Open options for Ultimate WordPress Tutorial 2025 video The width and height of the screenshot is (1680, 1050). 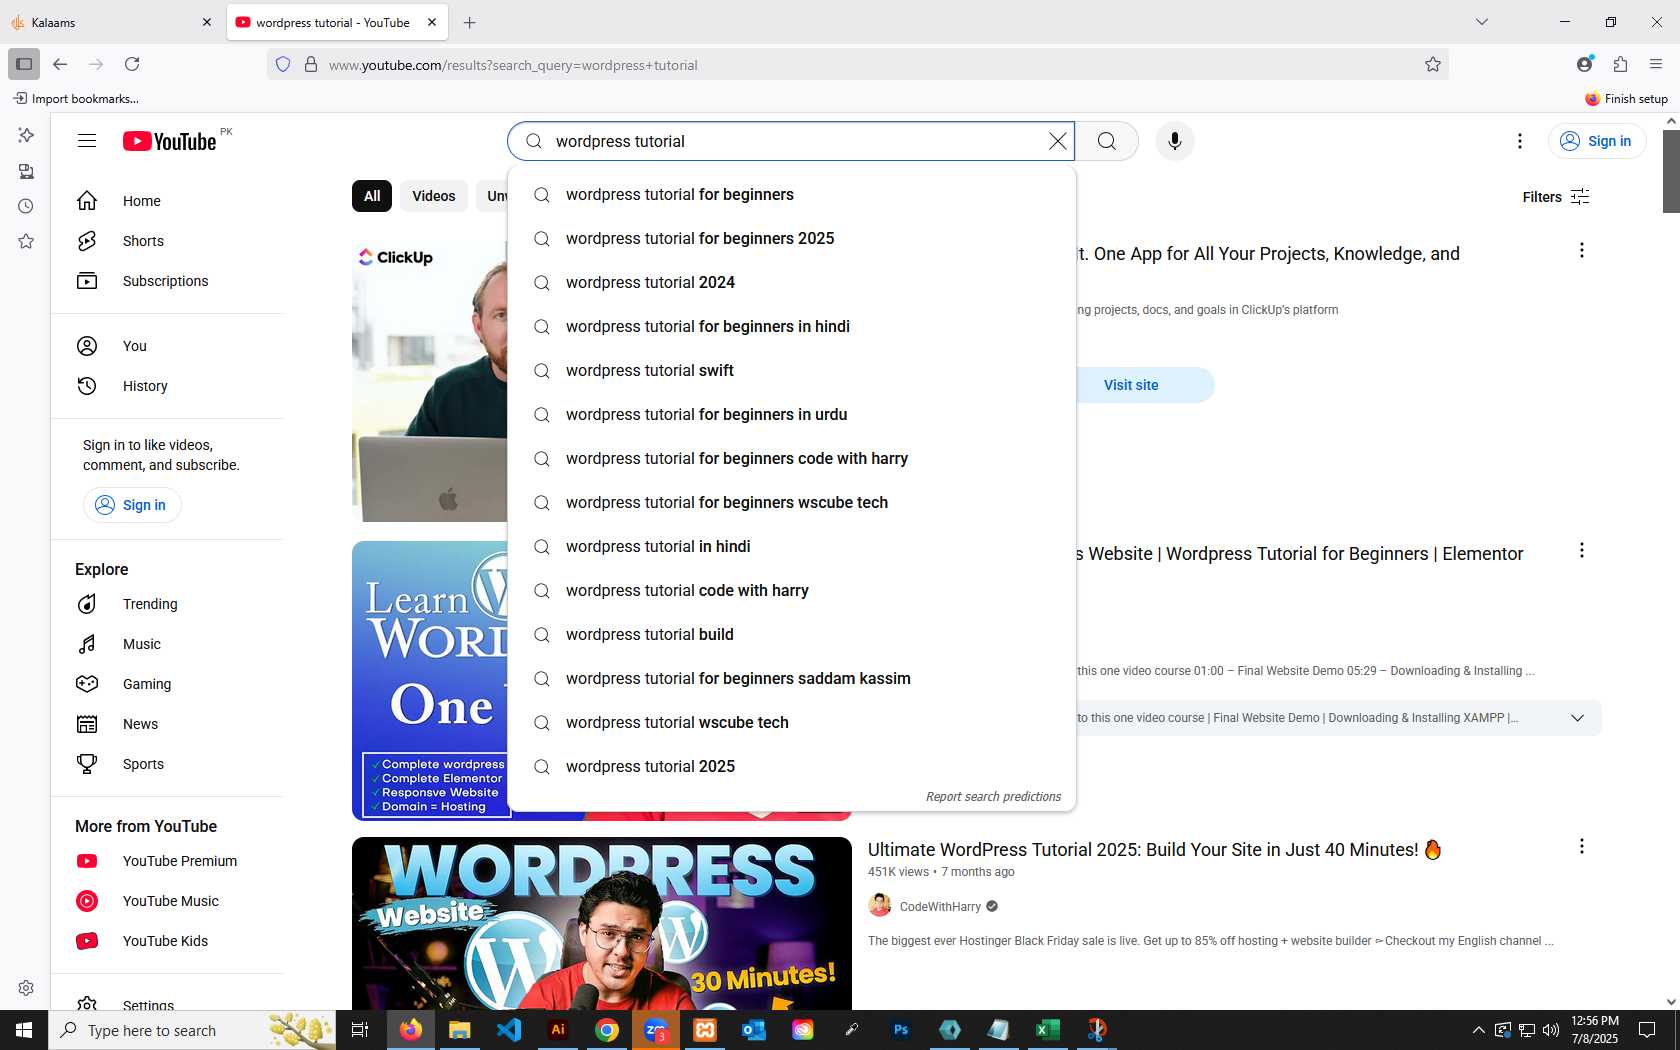[x=1582, y=847]
